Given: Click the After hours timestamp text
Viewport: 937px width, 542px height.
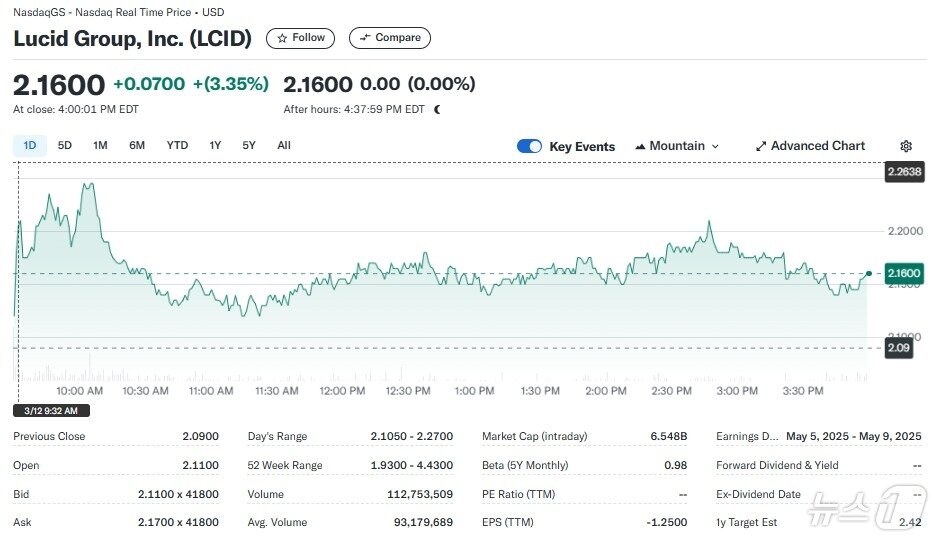Looking at the screenshot, I should 354,109.
